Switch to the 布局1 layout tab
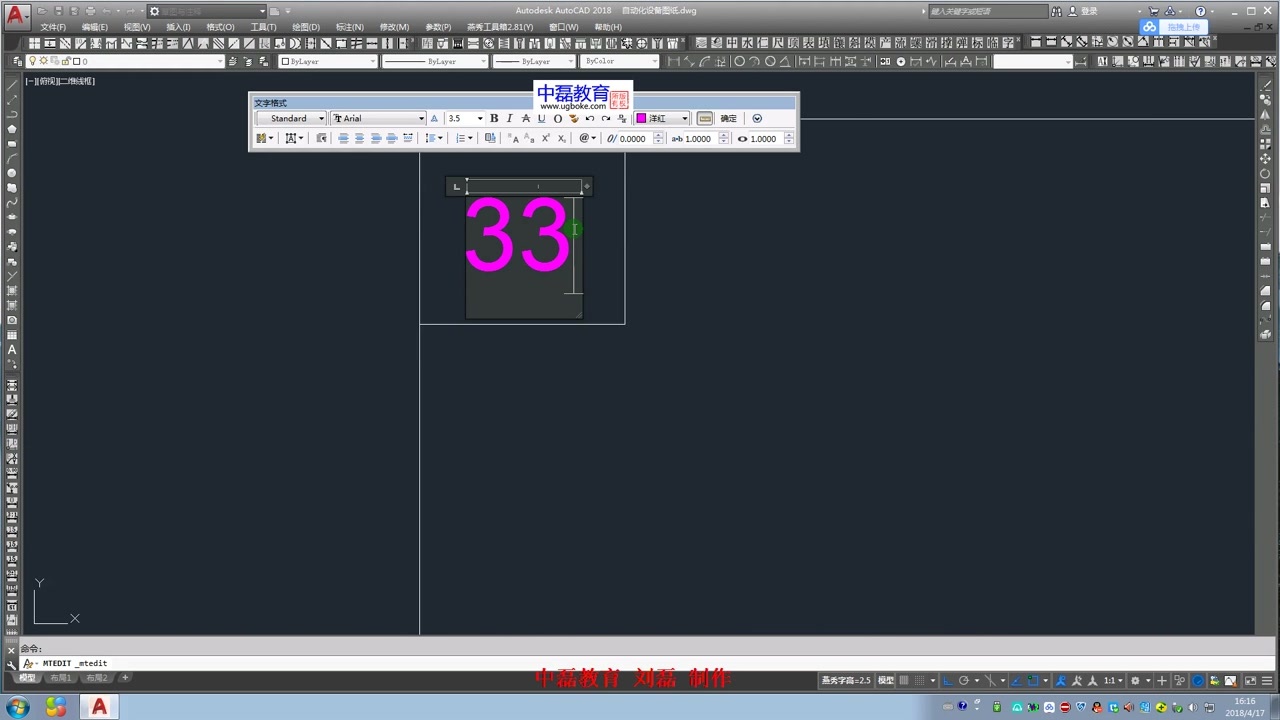The image size is (1280, 720). tap(61, 678)
